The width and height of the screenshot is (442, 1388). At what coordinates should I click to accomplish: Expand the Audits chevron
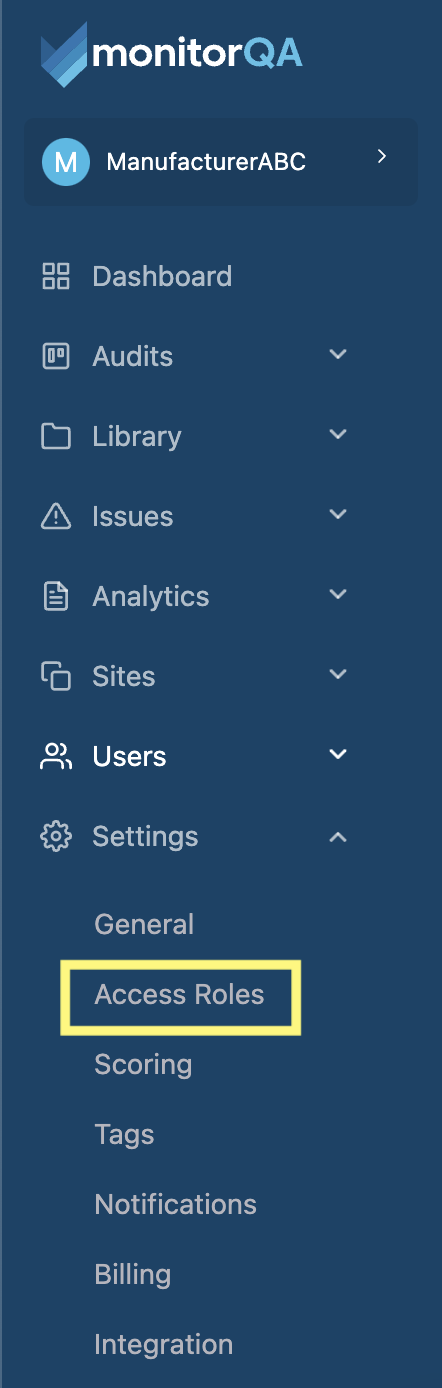[338, 355]
